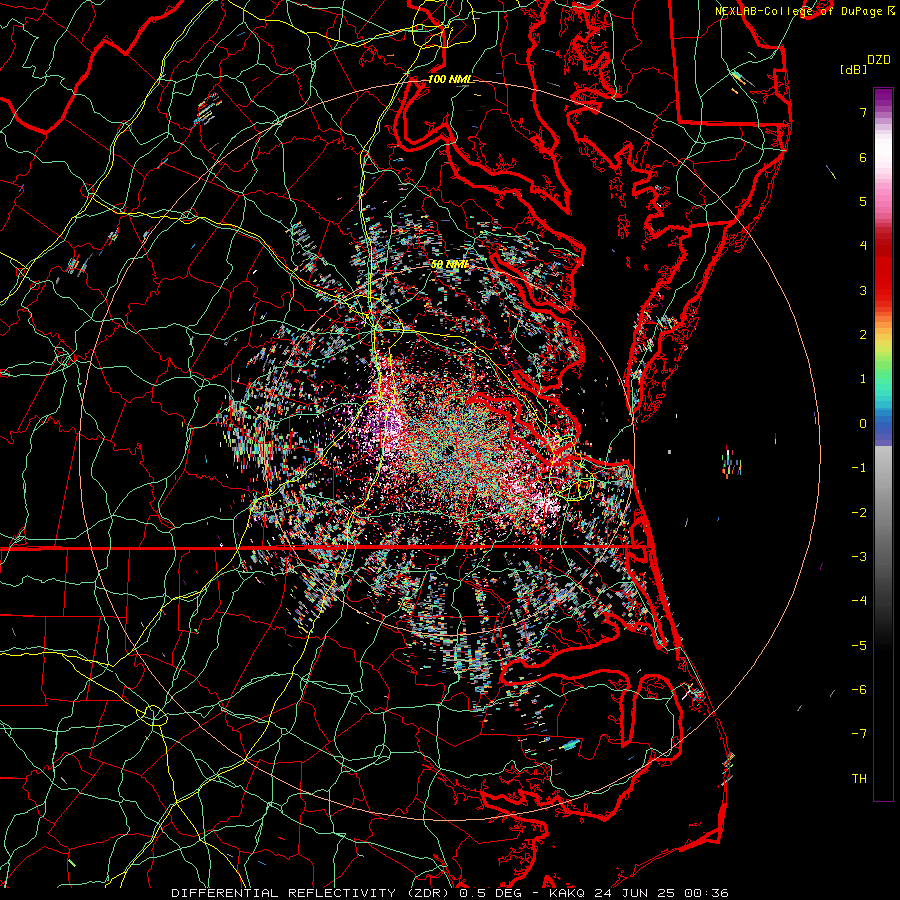Click the 7 dB scale label
The height and width of the screenshot is (900, 900).
point(863,112)
